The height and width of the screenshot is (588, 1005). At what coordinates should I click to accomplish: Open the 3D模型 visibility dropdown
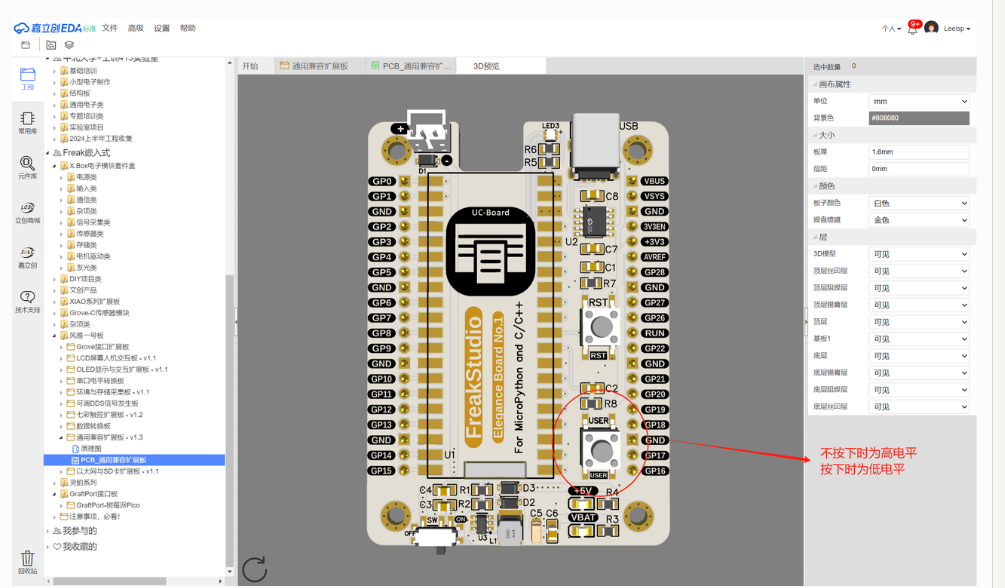click(918, 254)
